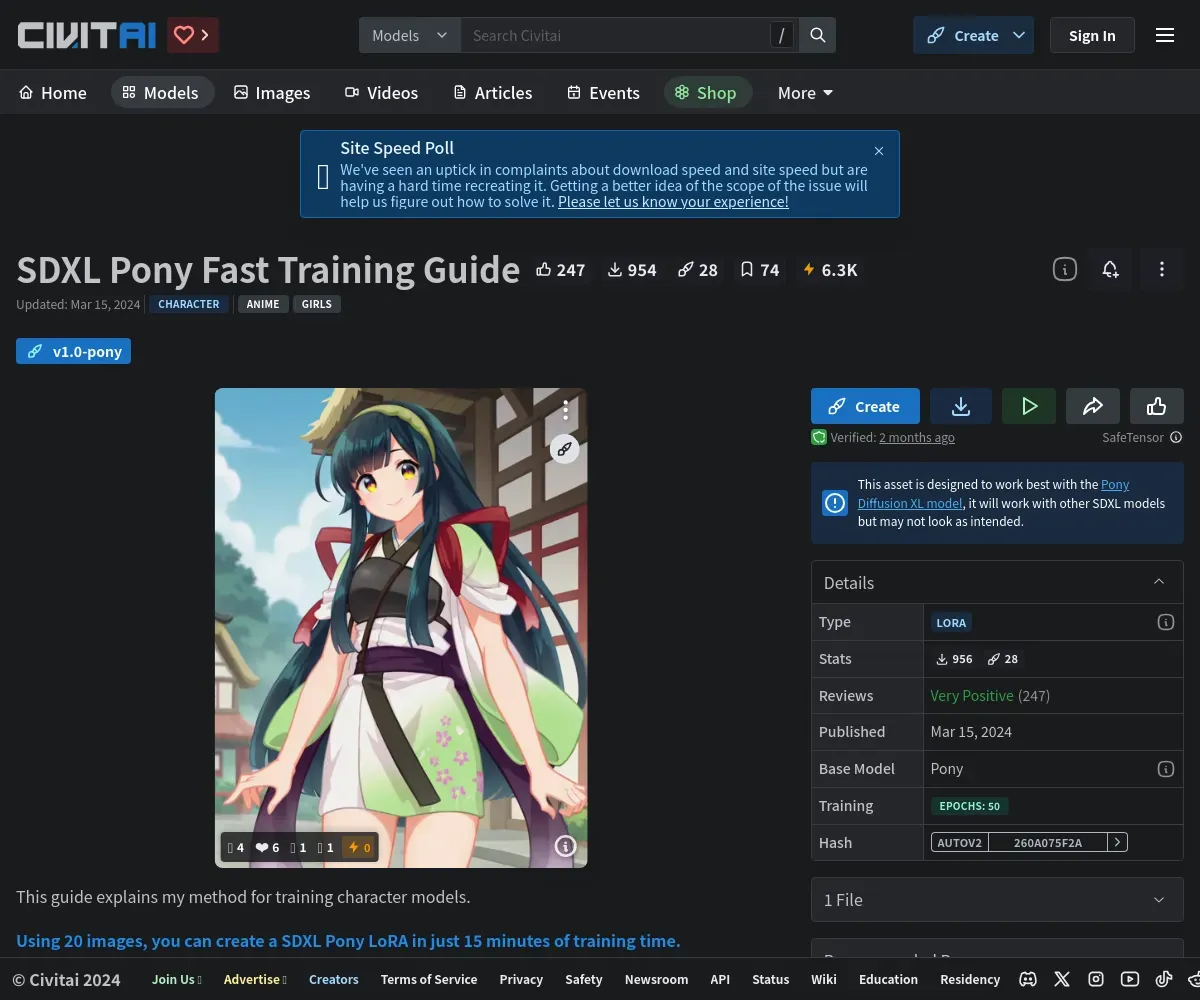Click the CHARACTER tag
The image size is (1200, 1000).
pyautogui.click(x=189, y=304)
